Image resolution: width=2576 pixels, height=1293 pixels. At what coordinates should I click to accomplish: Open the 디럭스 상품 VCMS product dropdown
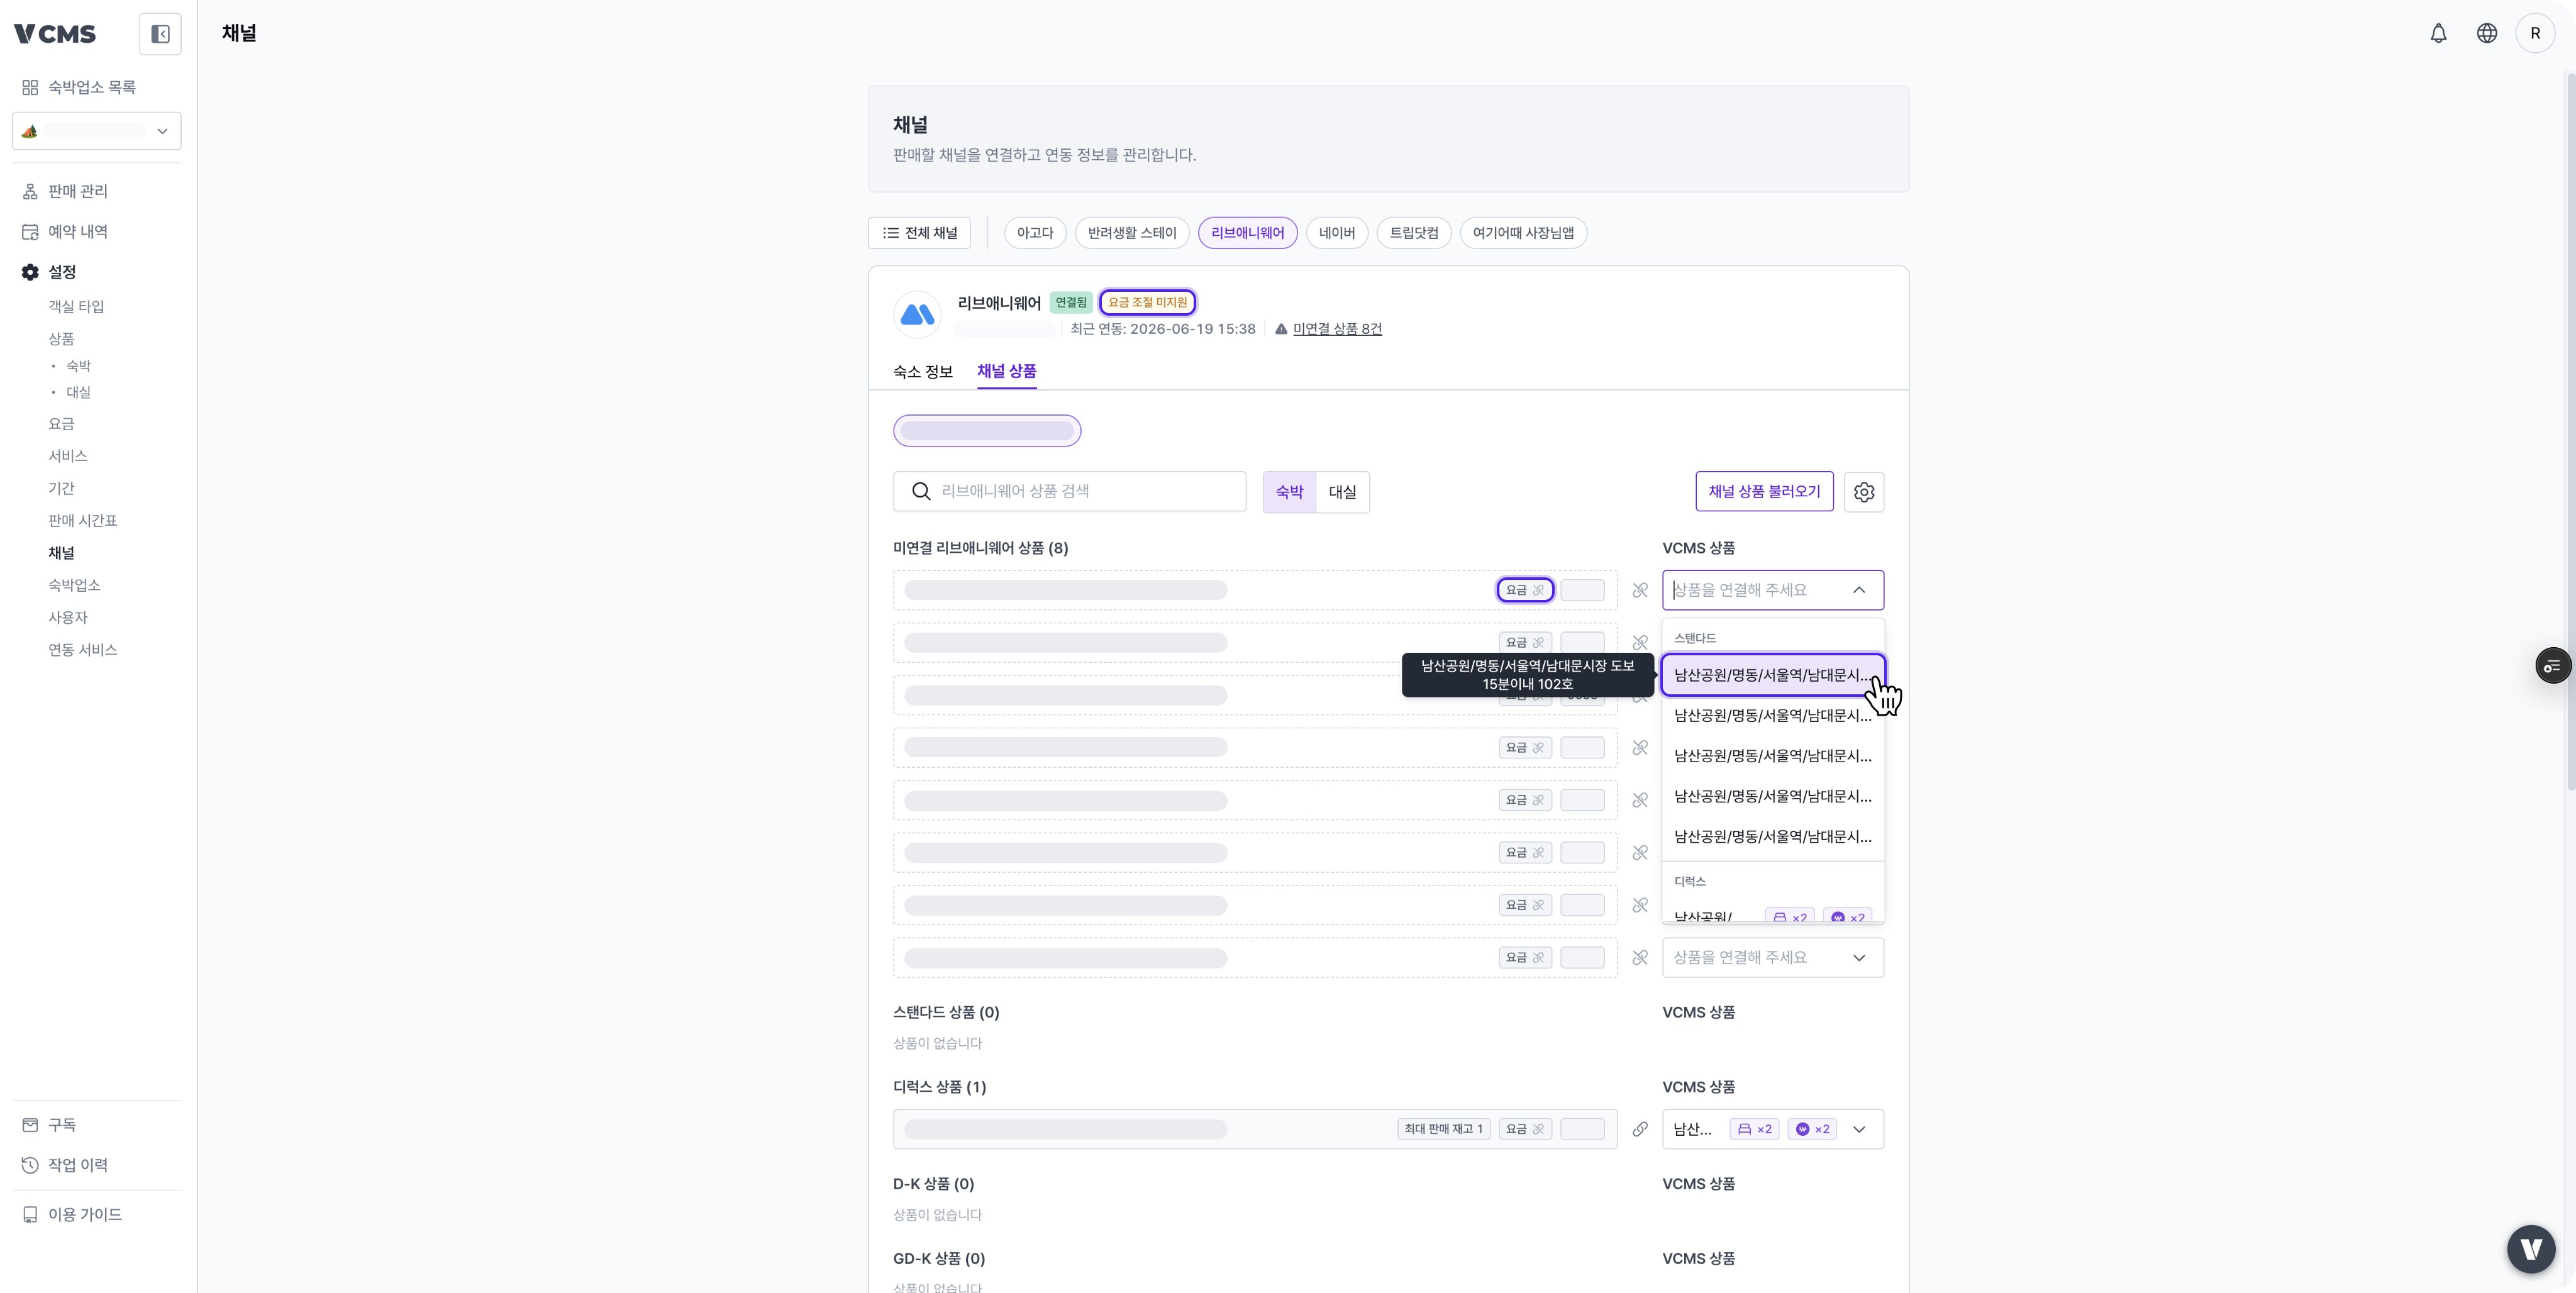click(1773, 1129)
